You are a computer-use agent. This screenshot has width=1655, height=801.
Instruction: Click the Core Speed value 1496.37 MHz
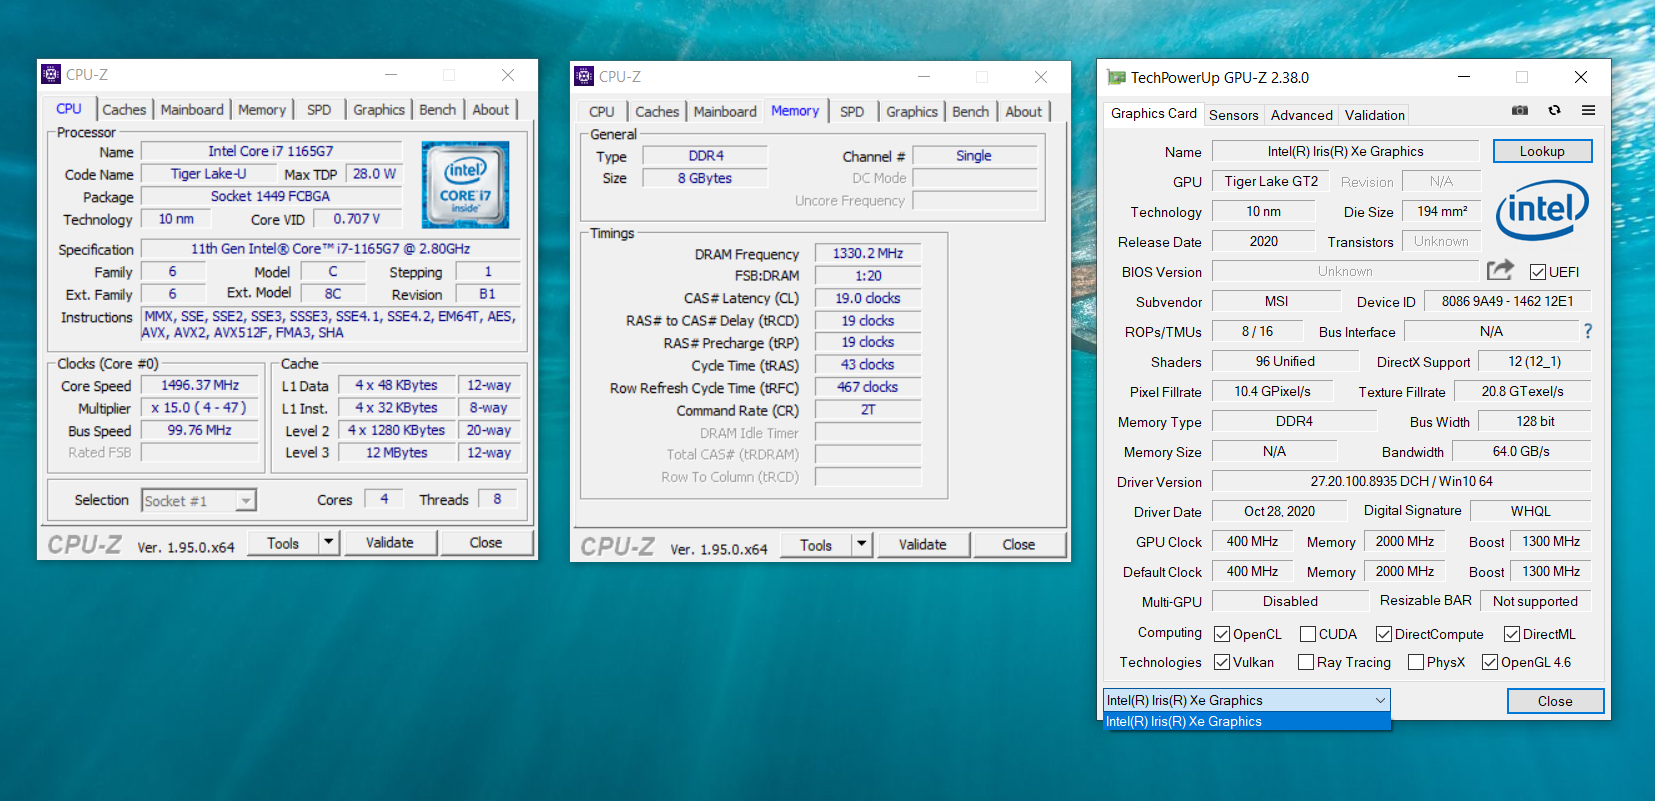tap(200, 385)
